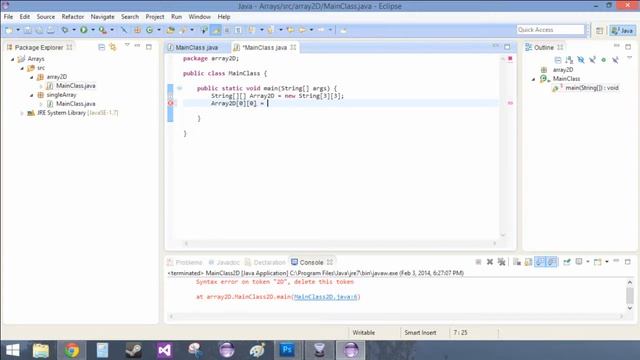Collapse All in Outline view
This screenshot has height=360, width=640.
pos(558,60)
